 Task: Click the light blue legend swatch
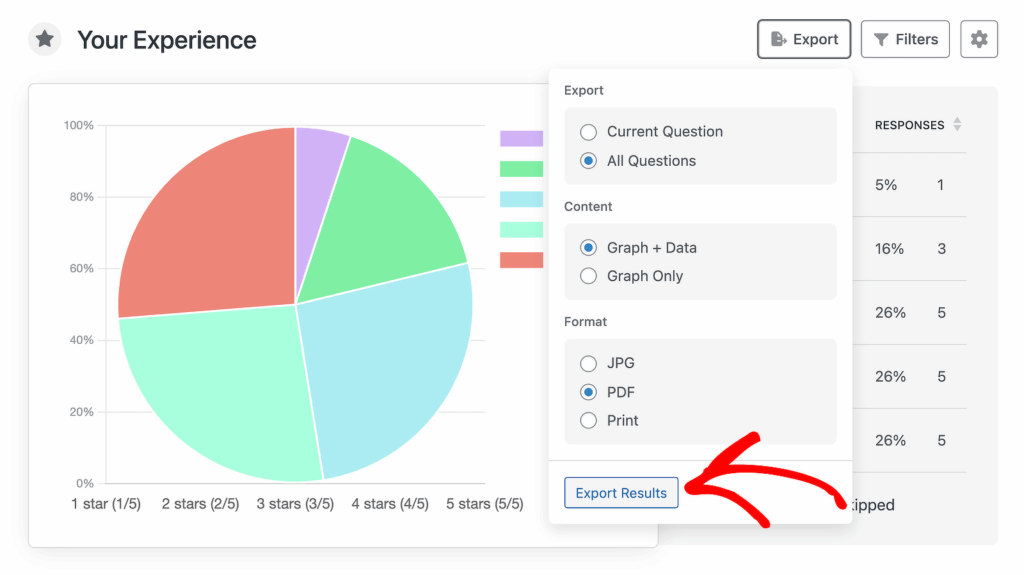(x=521, y=199)
